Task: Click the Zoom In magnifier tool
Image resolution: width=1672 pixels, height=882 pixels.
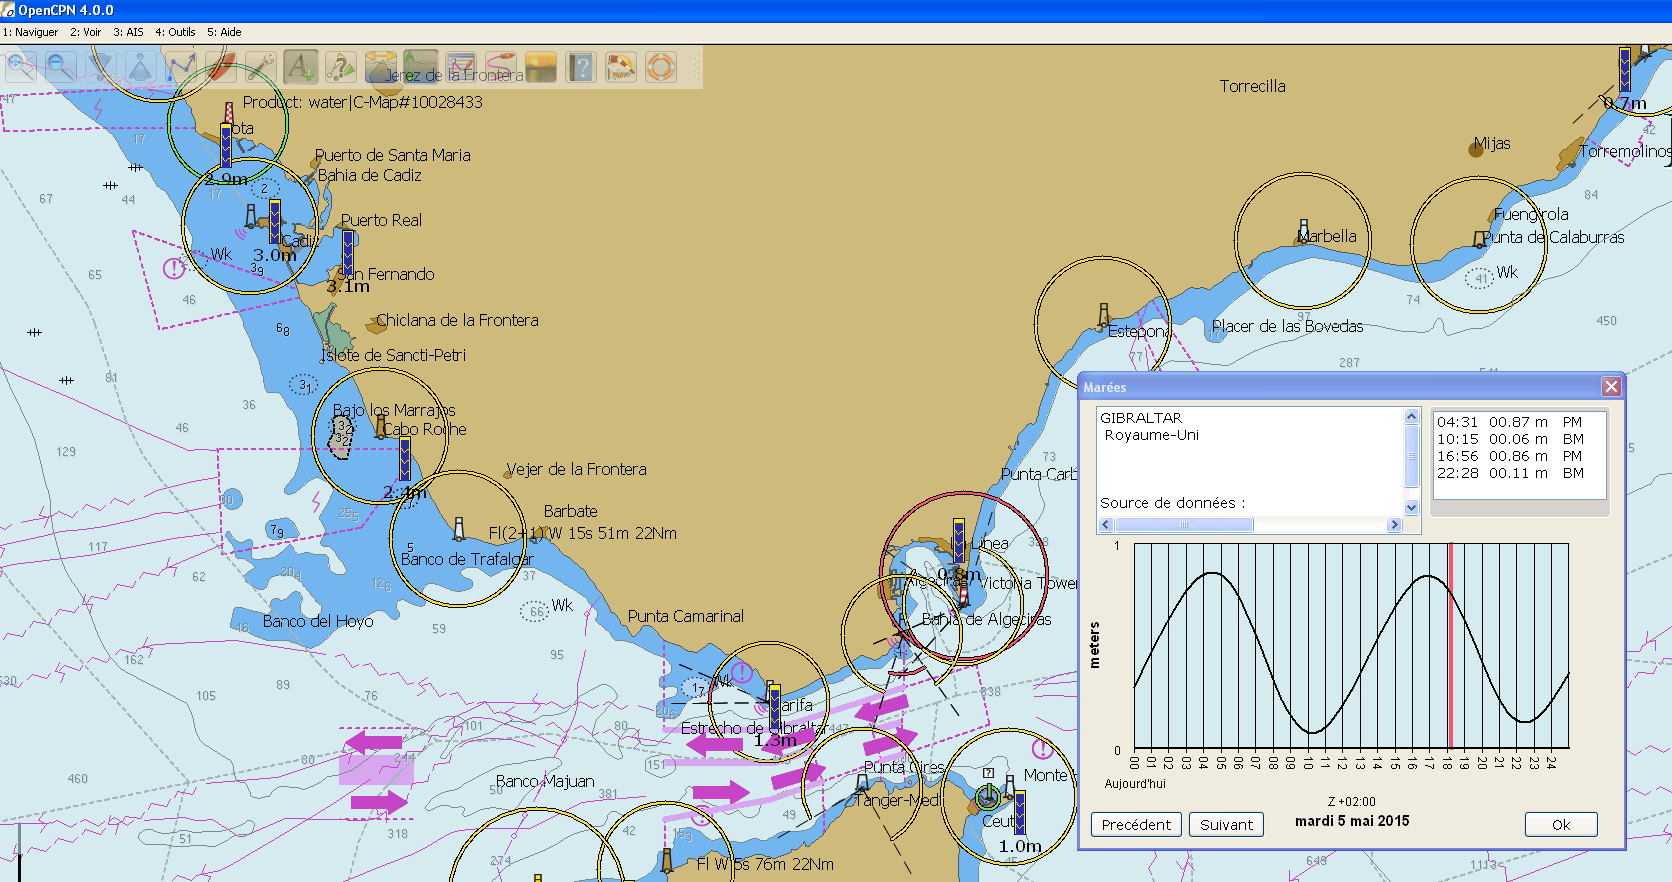Action: [20, 67]
